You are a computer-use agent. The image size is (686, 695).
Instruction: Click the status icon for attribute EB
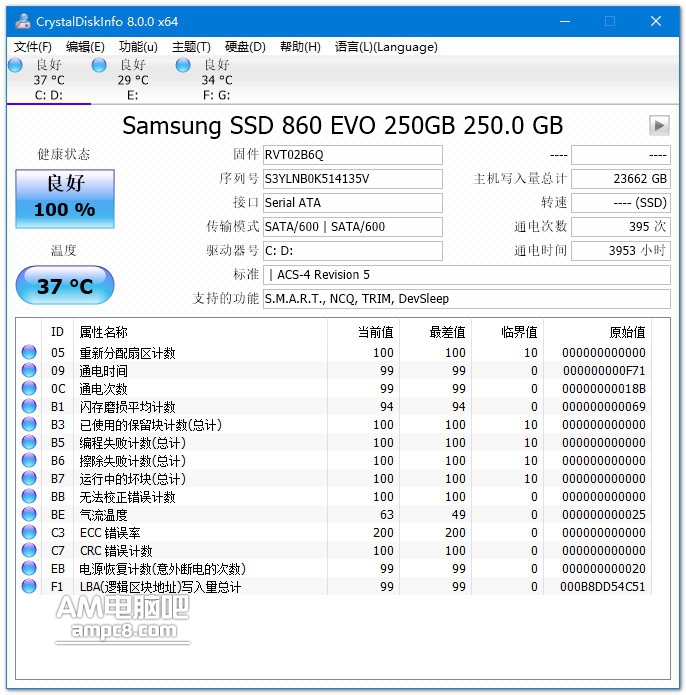(x=29, y=568)
